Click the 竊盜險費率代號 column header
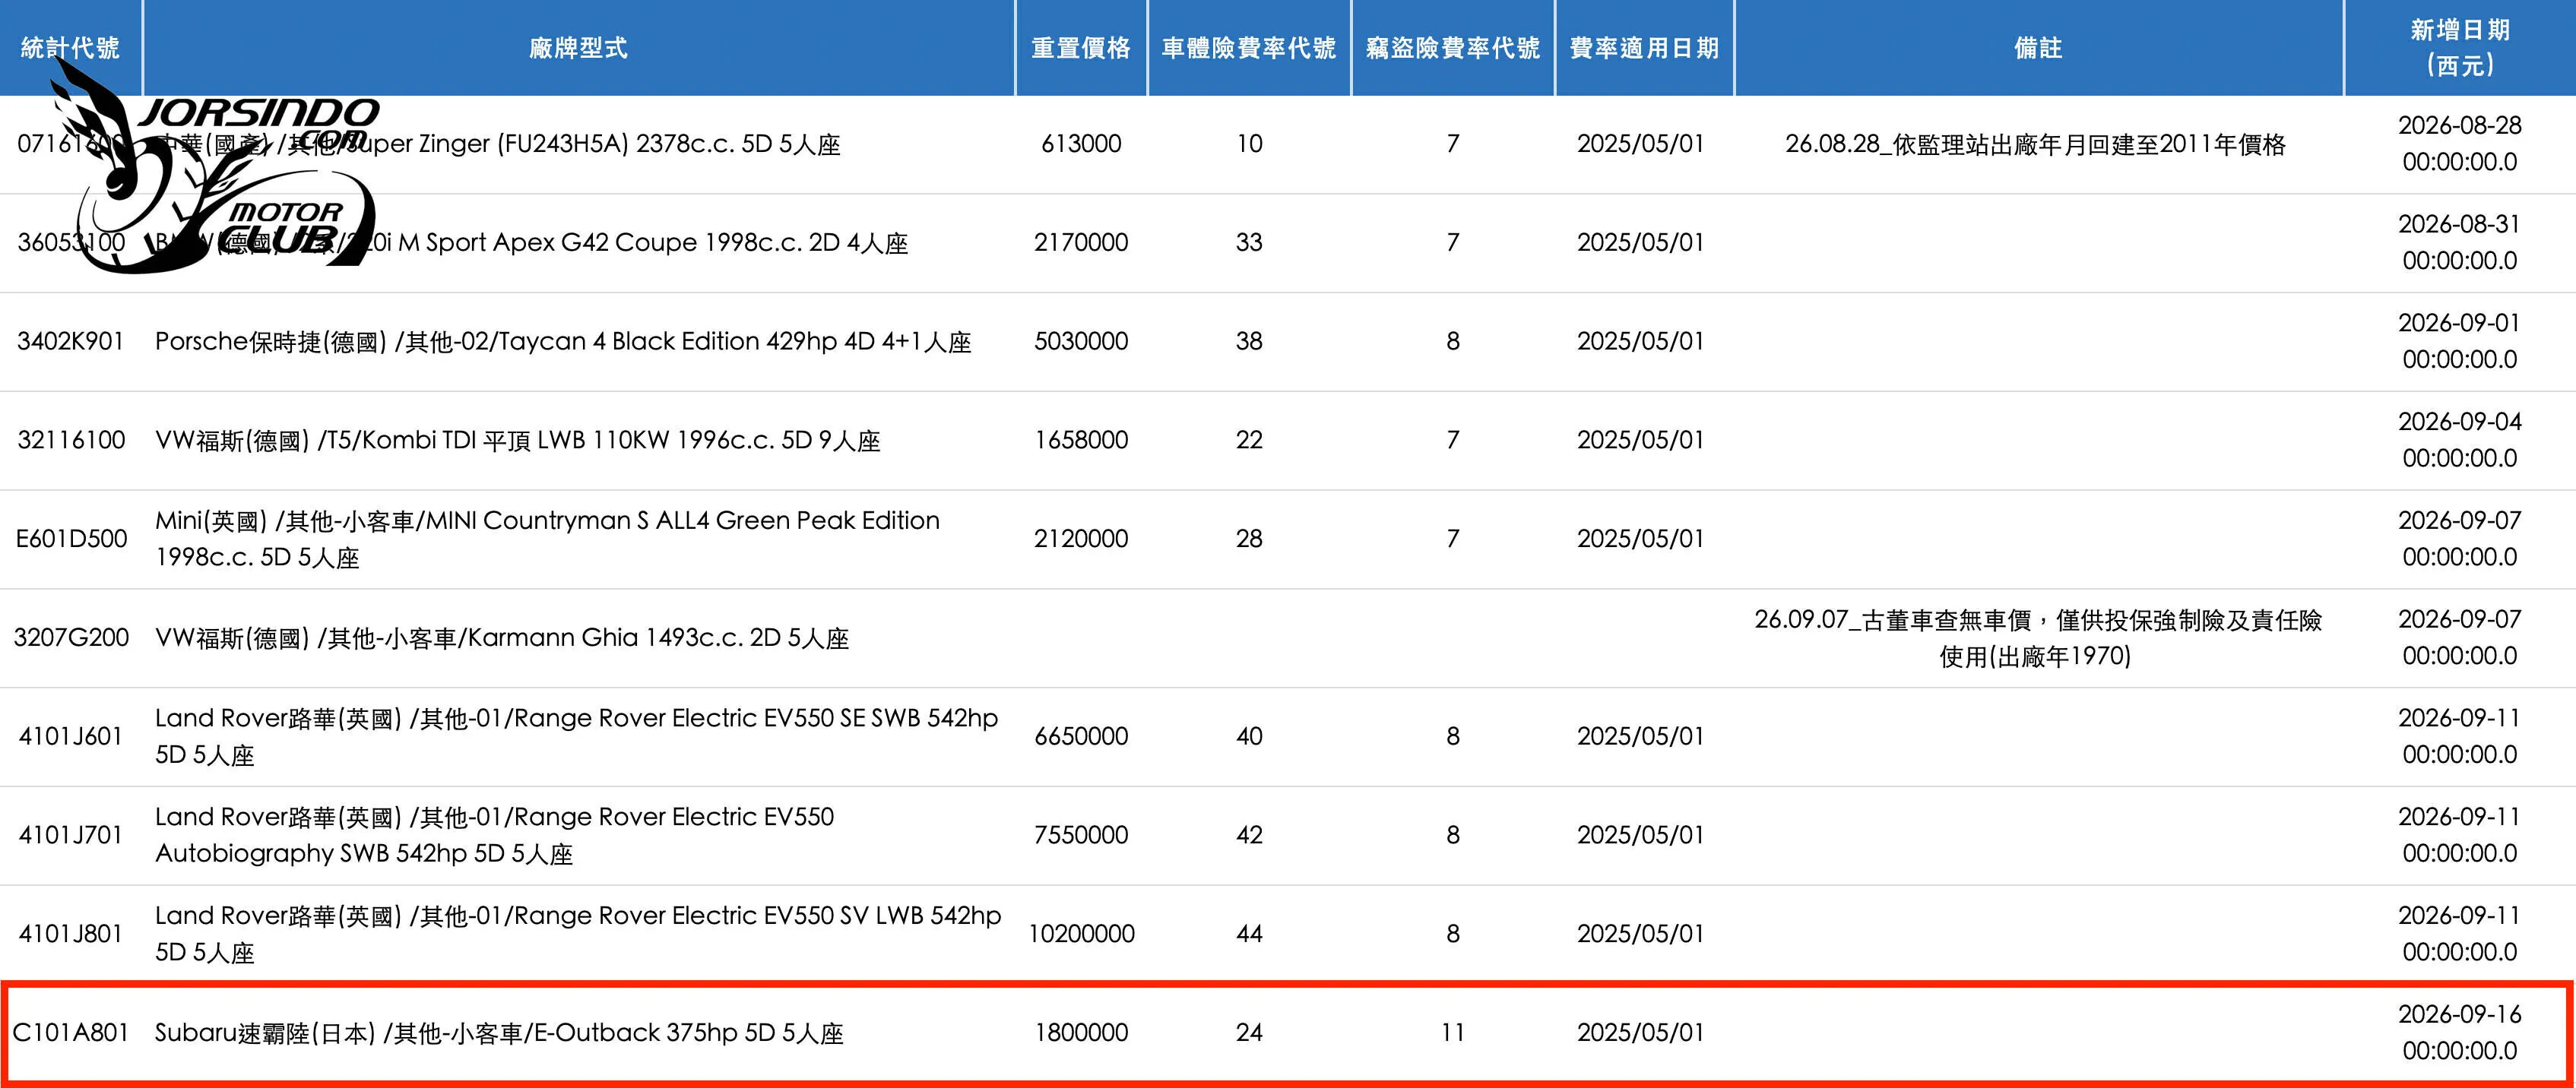The height and width of the screenshot is (1088, 2576). point(1453,48)
